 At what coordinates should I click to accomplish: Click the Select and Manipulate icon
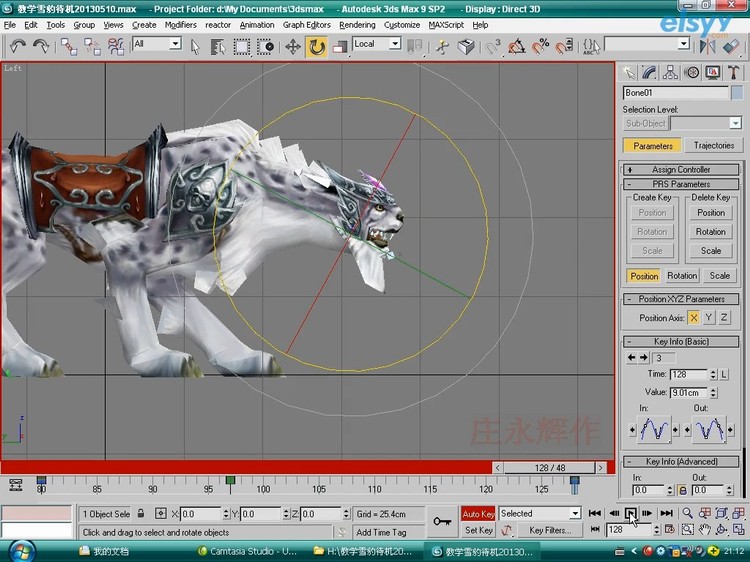click(x=442, y=47)
